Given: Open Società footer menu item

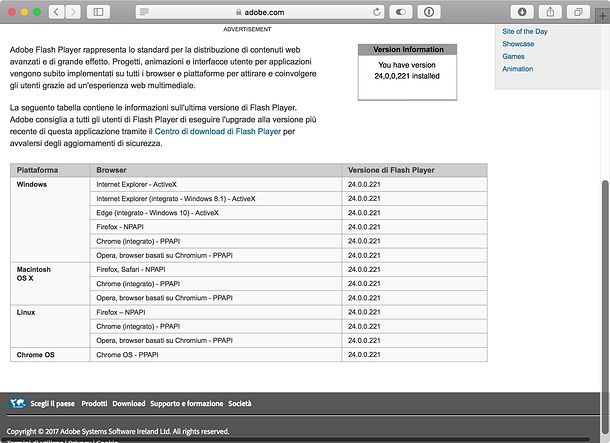Looking at the screenshot, I should pyautogui.click(x=240, y=404).
